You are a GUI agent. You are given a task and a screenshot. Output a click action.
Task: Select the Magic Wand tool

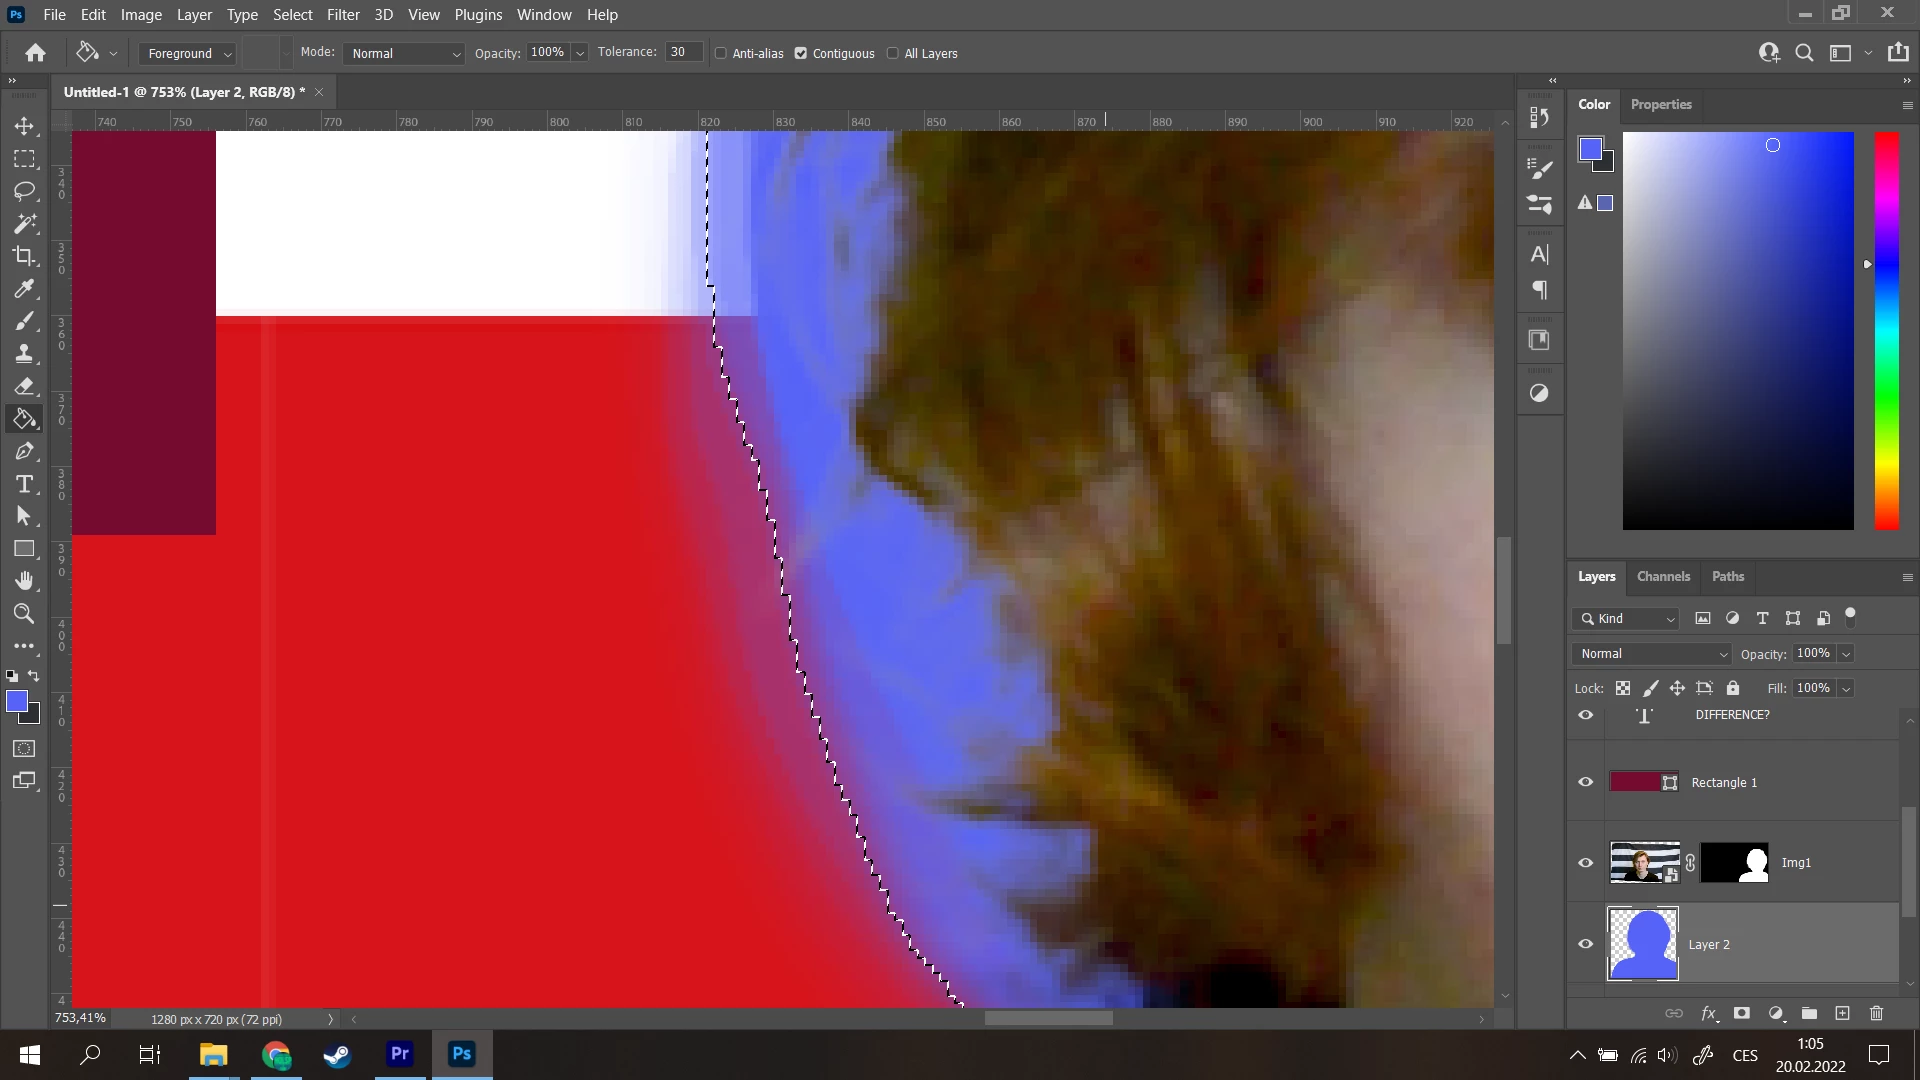point(24,223)
